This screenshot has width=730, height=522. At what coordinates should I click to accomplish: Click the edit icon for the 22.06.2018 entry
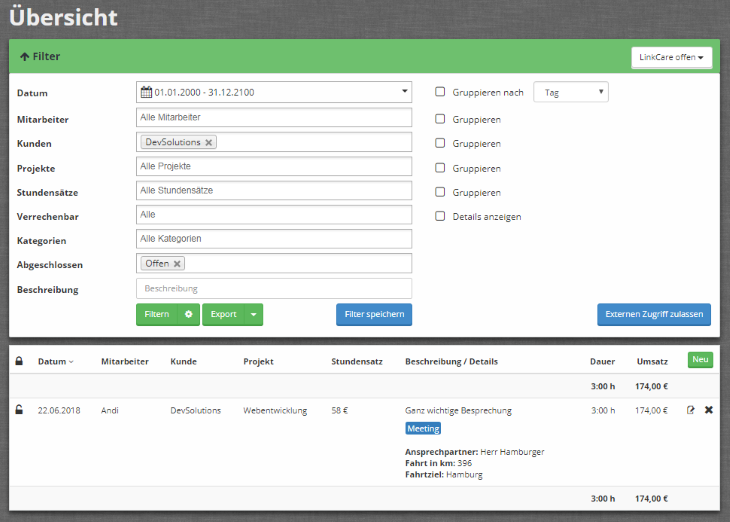pyautogui.click(x=690, y=410)
